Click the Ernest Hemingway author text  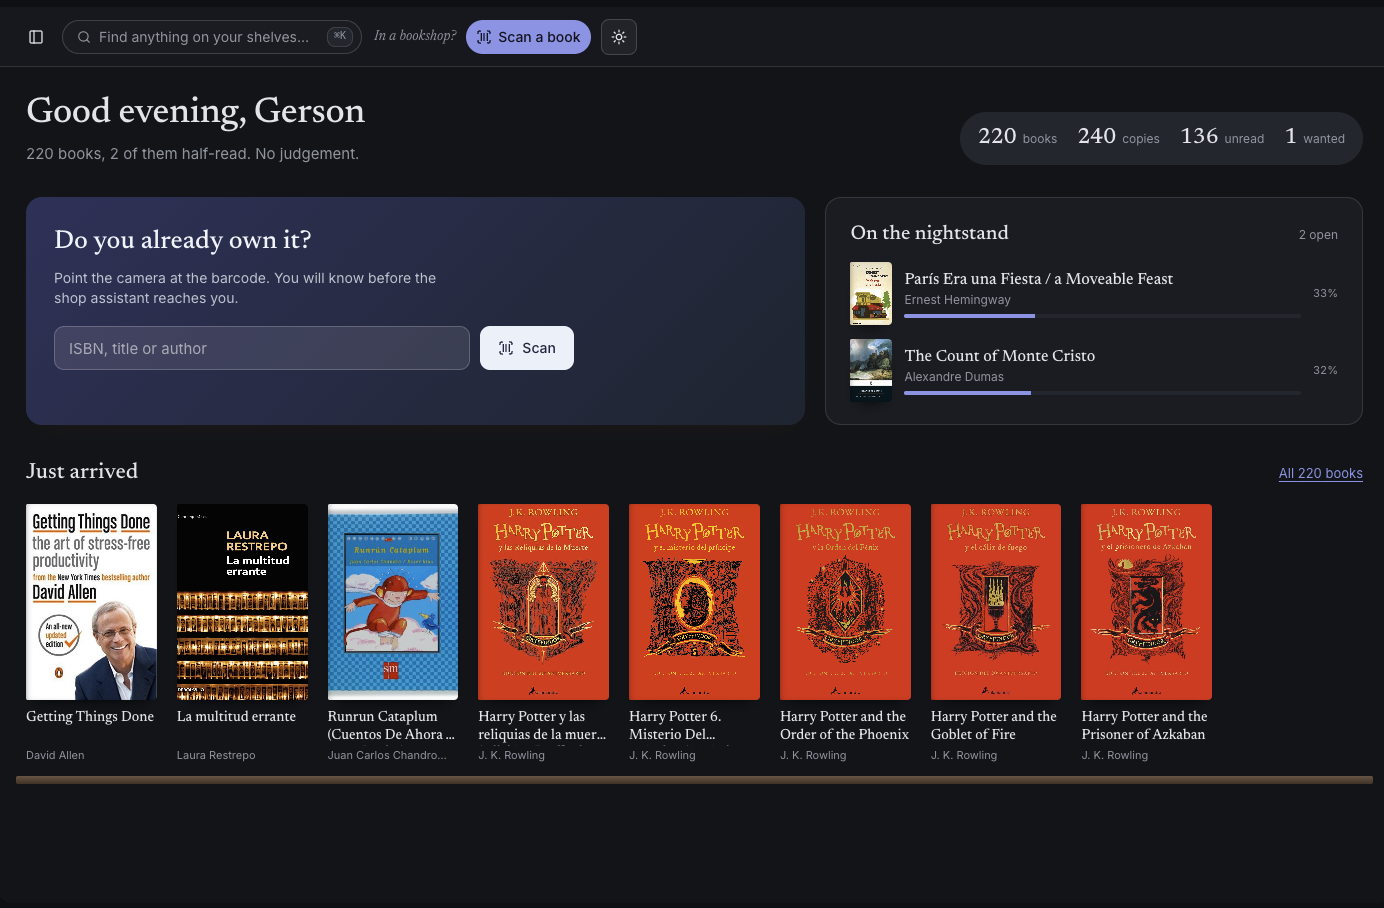957,300
